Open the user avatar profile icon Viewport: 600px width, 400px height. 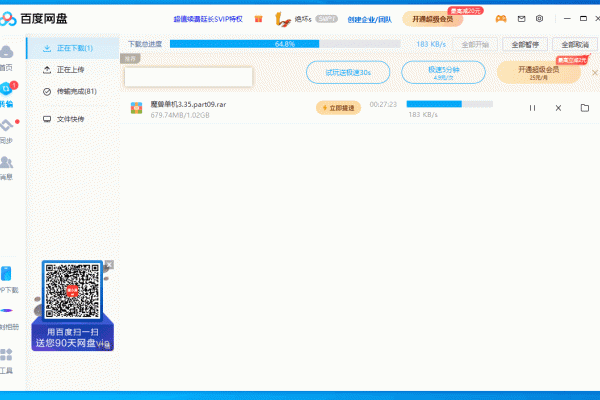click(282, 19)
